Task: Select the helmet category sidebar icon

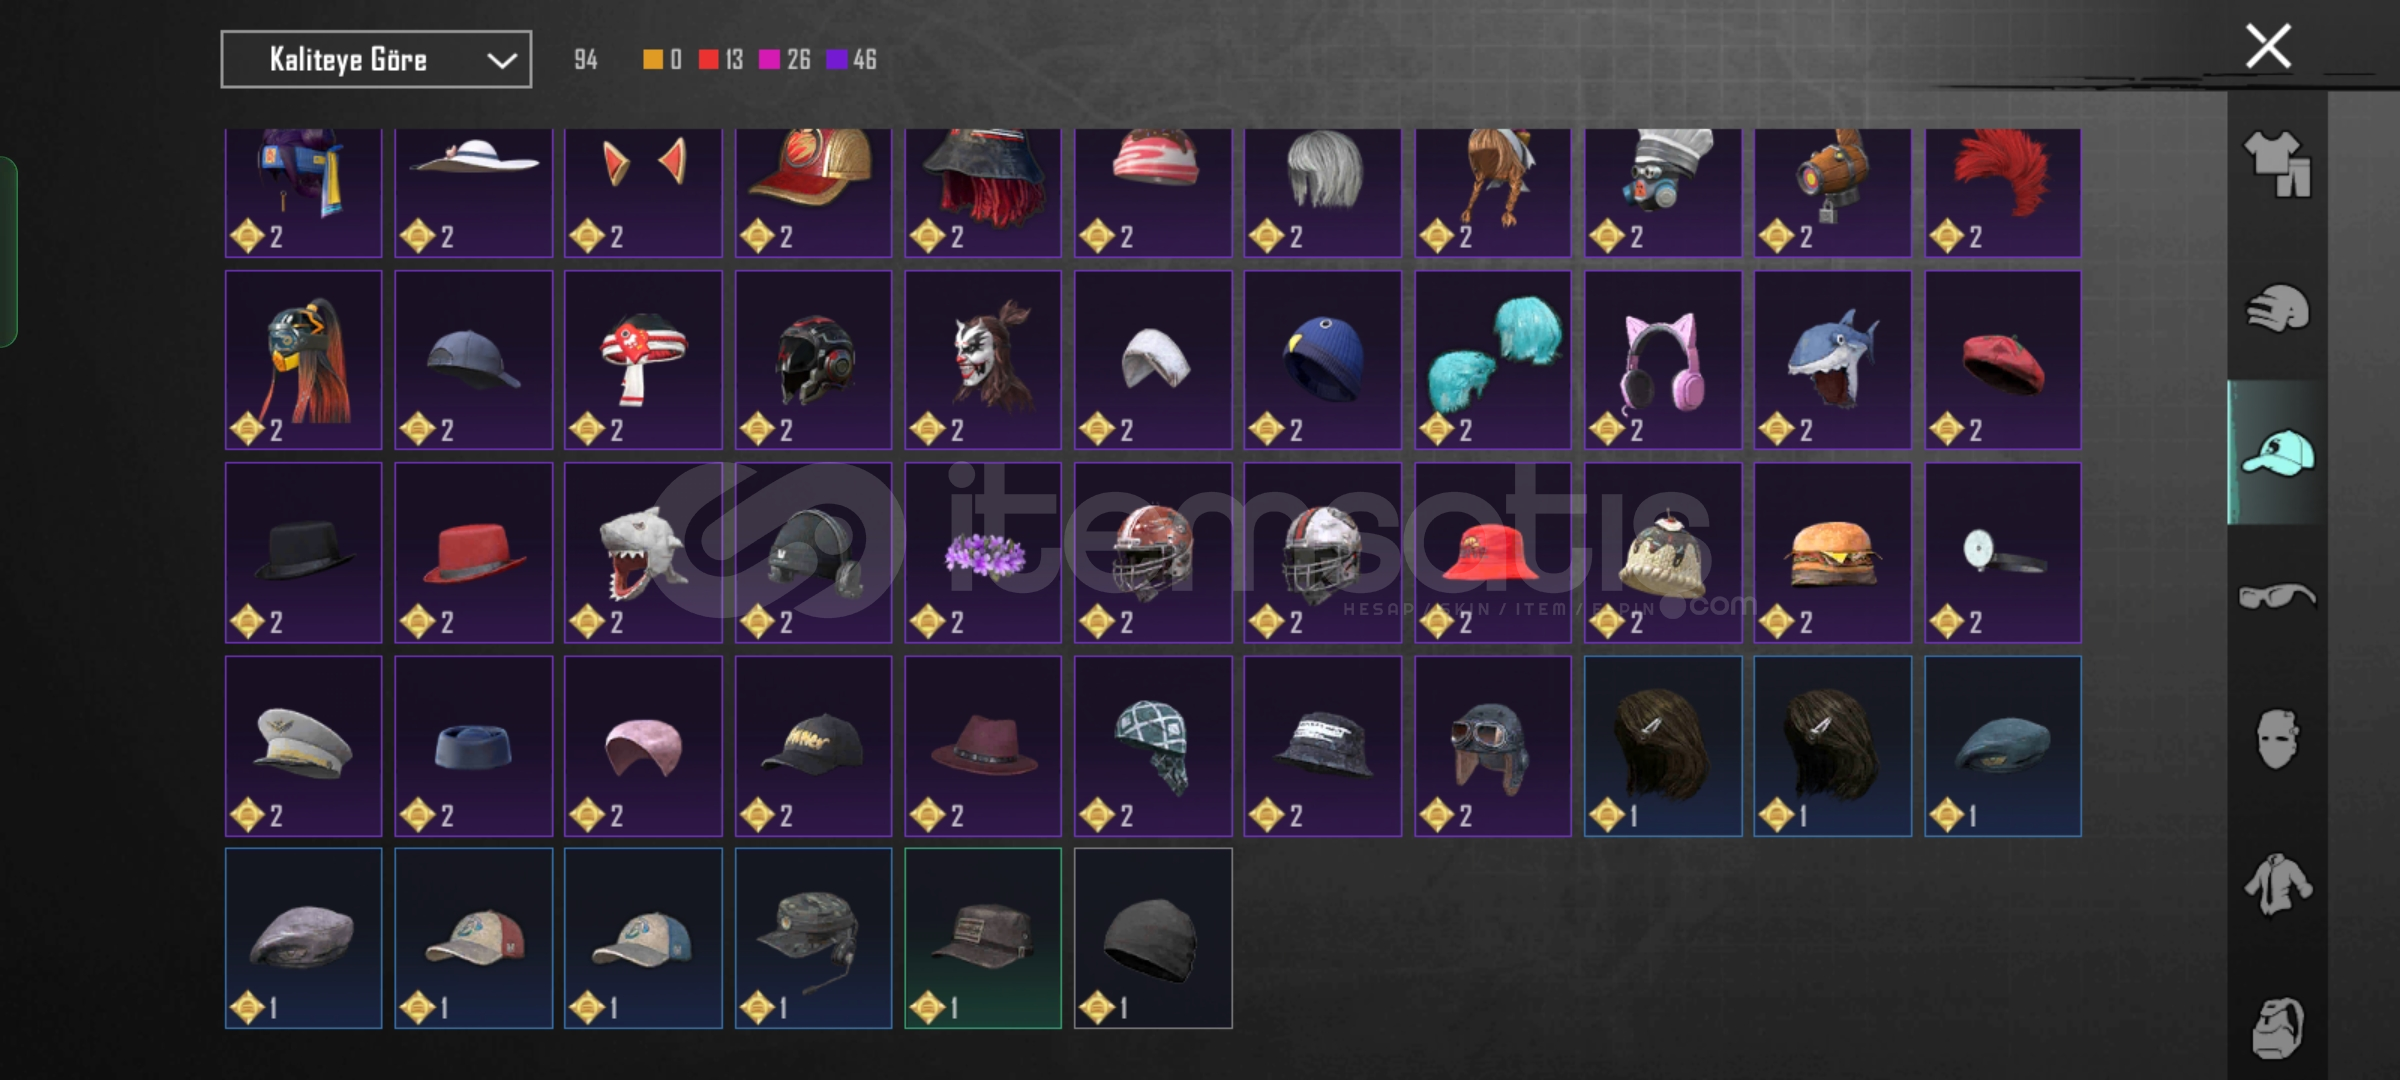Action: pos(2277,308)
